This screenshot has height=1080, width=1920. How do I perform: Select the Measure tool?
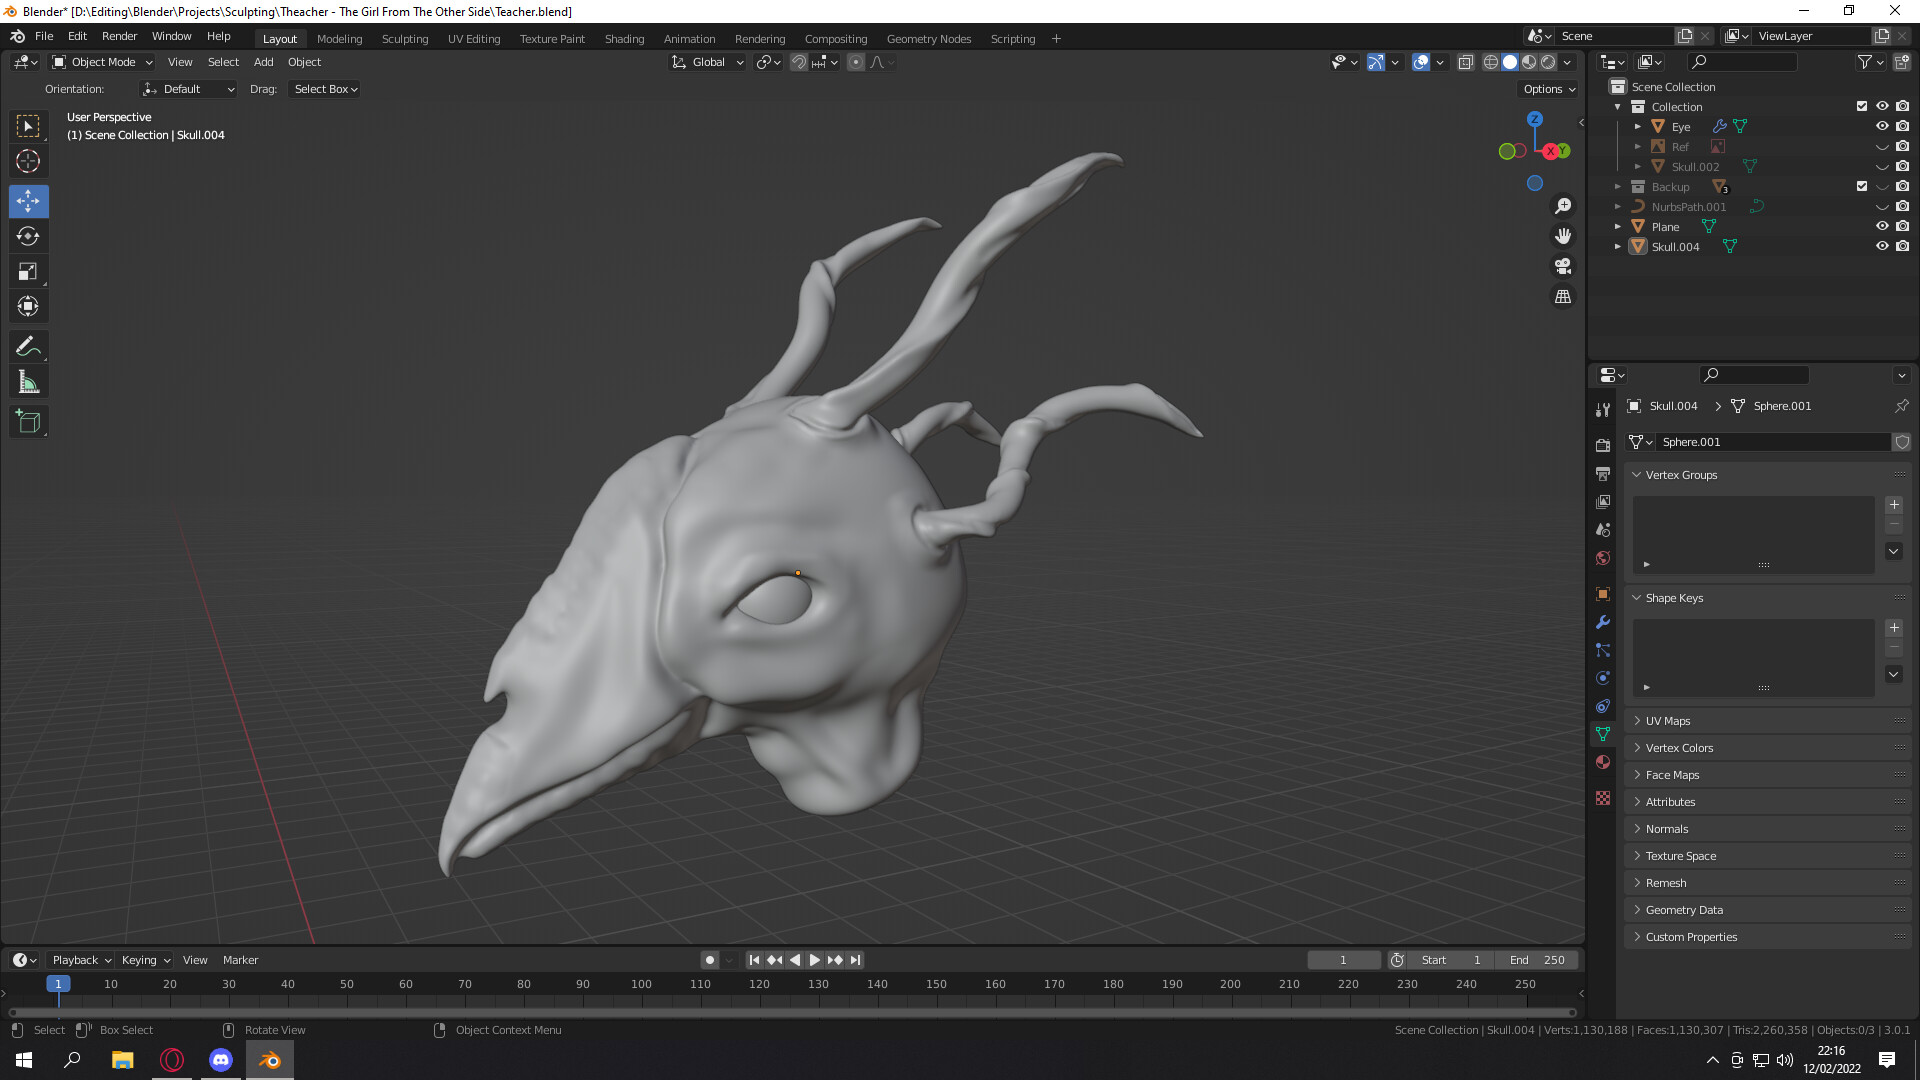[x=28, y=381]
